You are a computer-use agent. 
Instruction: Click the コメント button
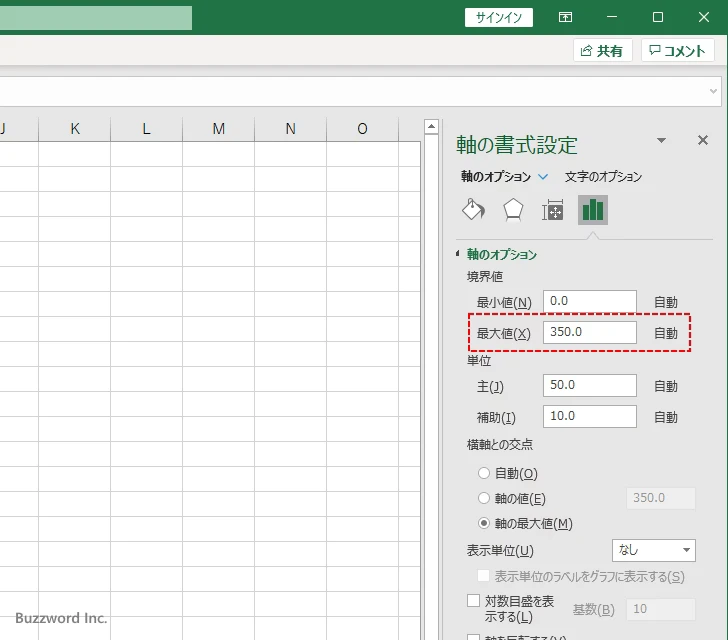677,51
